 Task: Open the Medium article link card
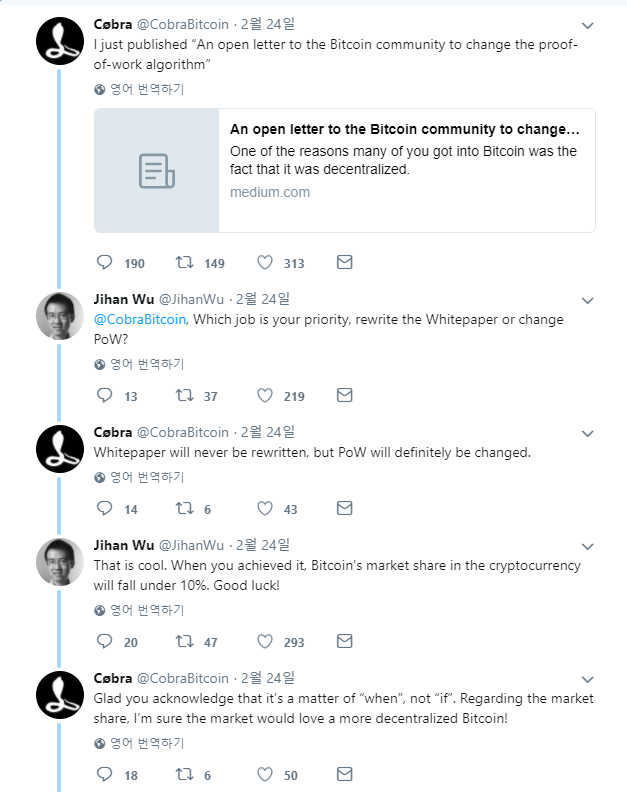345,170
